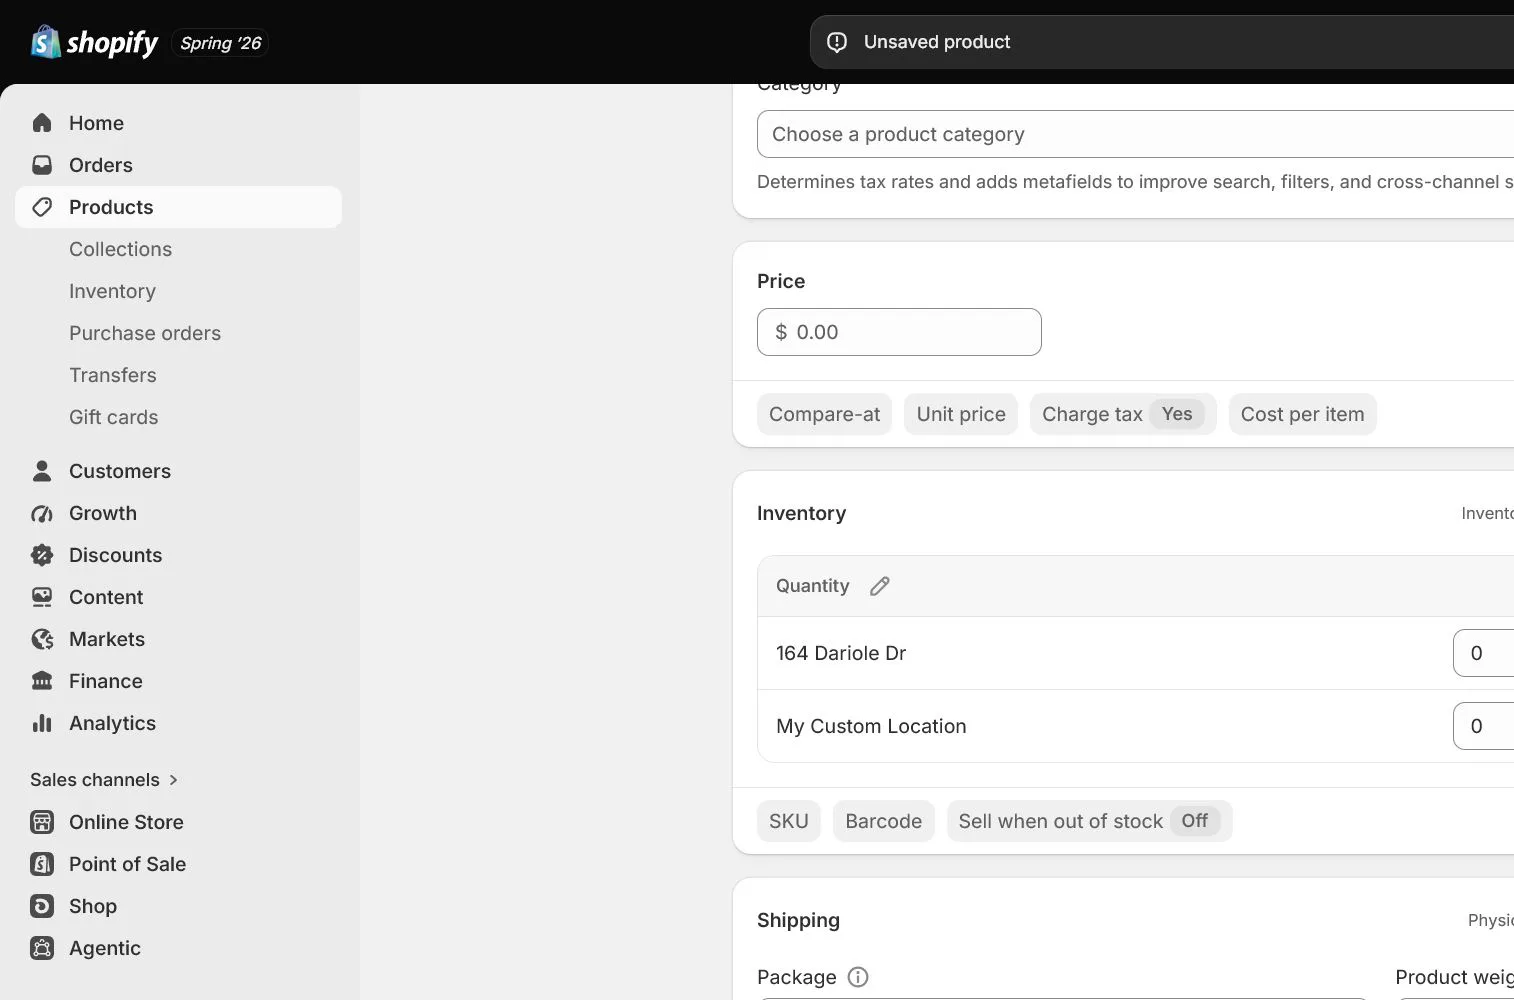Focus quantity field for My Custom Location

[1483, 726]
